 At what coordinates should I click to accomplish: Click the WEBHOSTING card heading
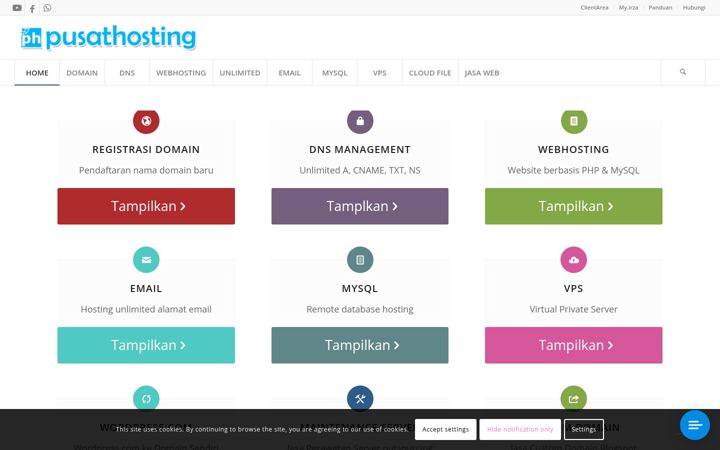(x=574, y=150)
